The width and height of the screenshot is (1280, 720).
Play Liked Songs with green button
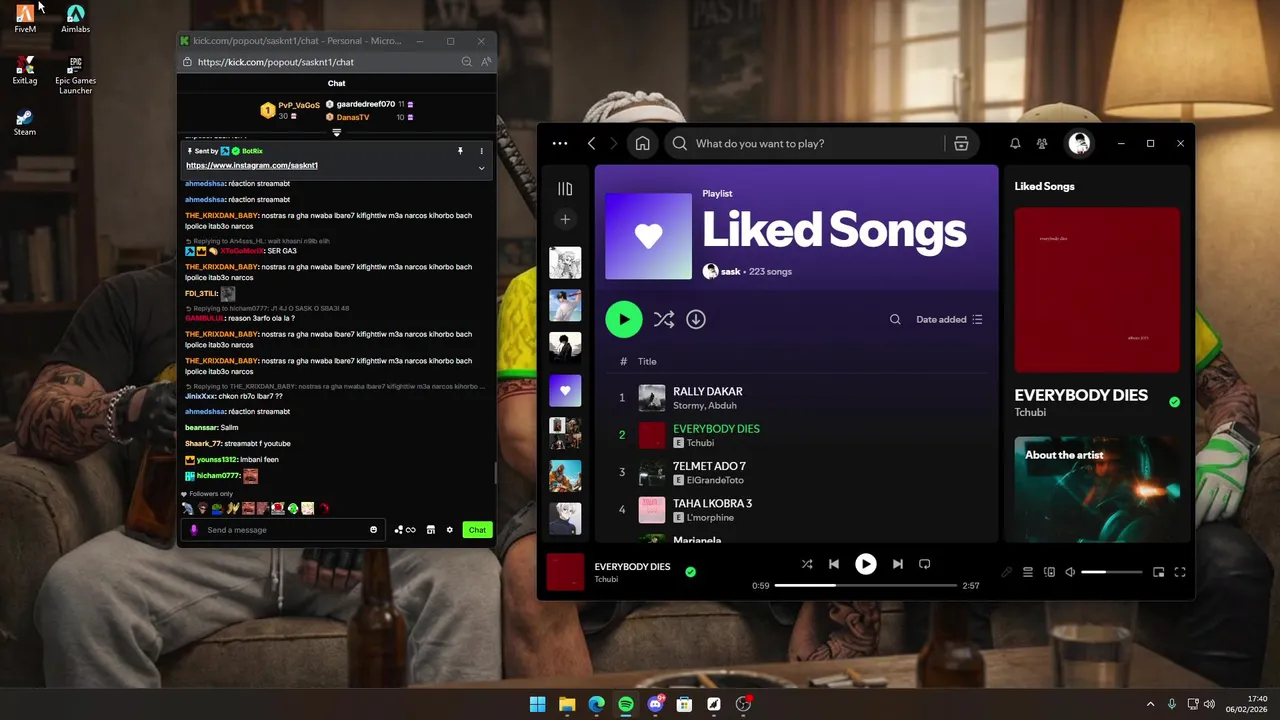pos(623,319)
